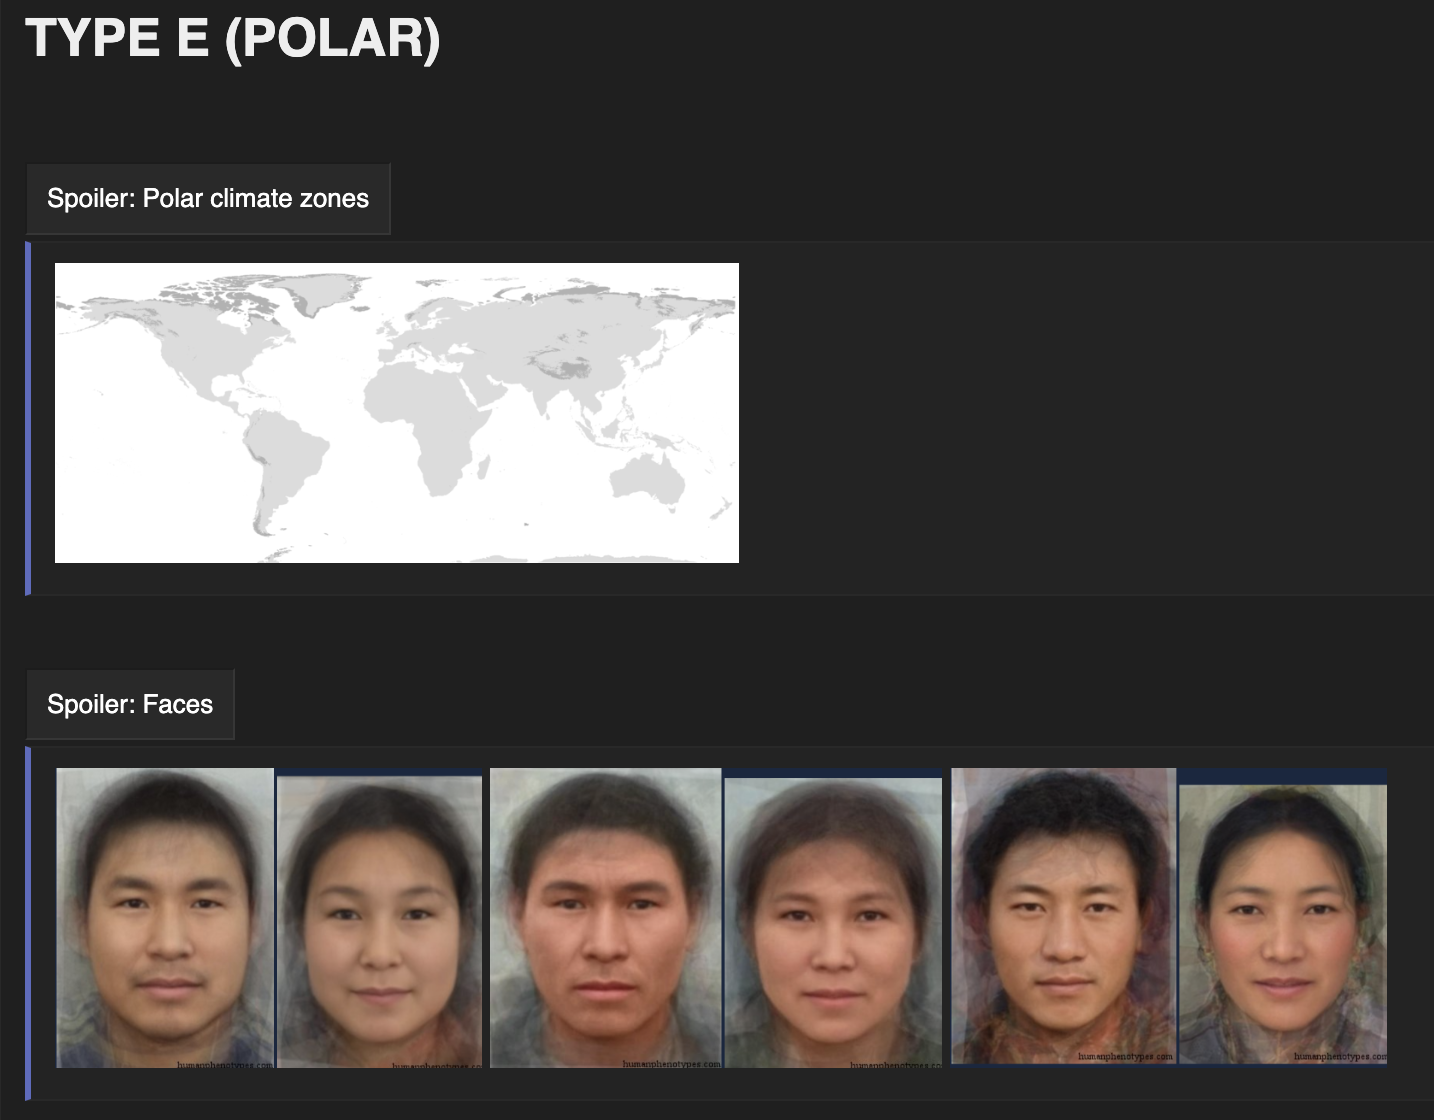The height and width of the screenshot is (1120, 1434).
Task: Open the leftmost male composite face image
Action: (165, 918)
